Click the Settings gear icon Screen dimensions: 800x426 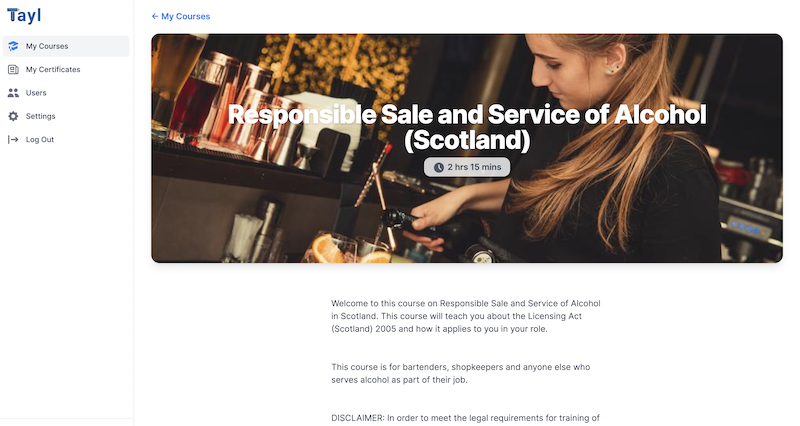(13, 116)
